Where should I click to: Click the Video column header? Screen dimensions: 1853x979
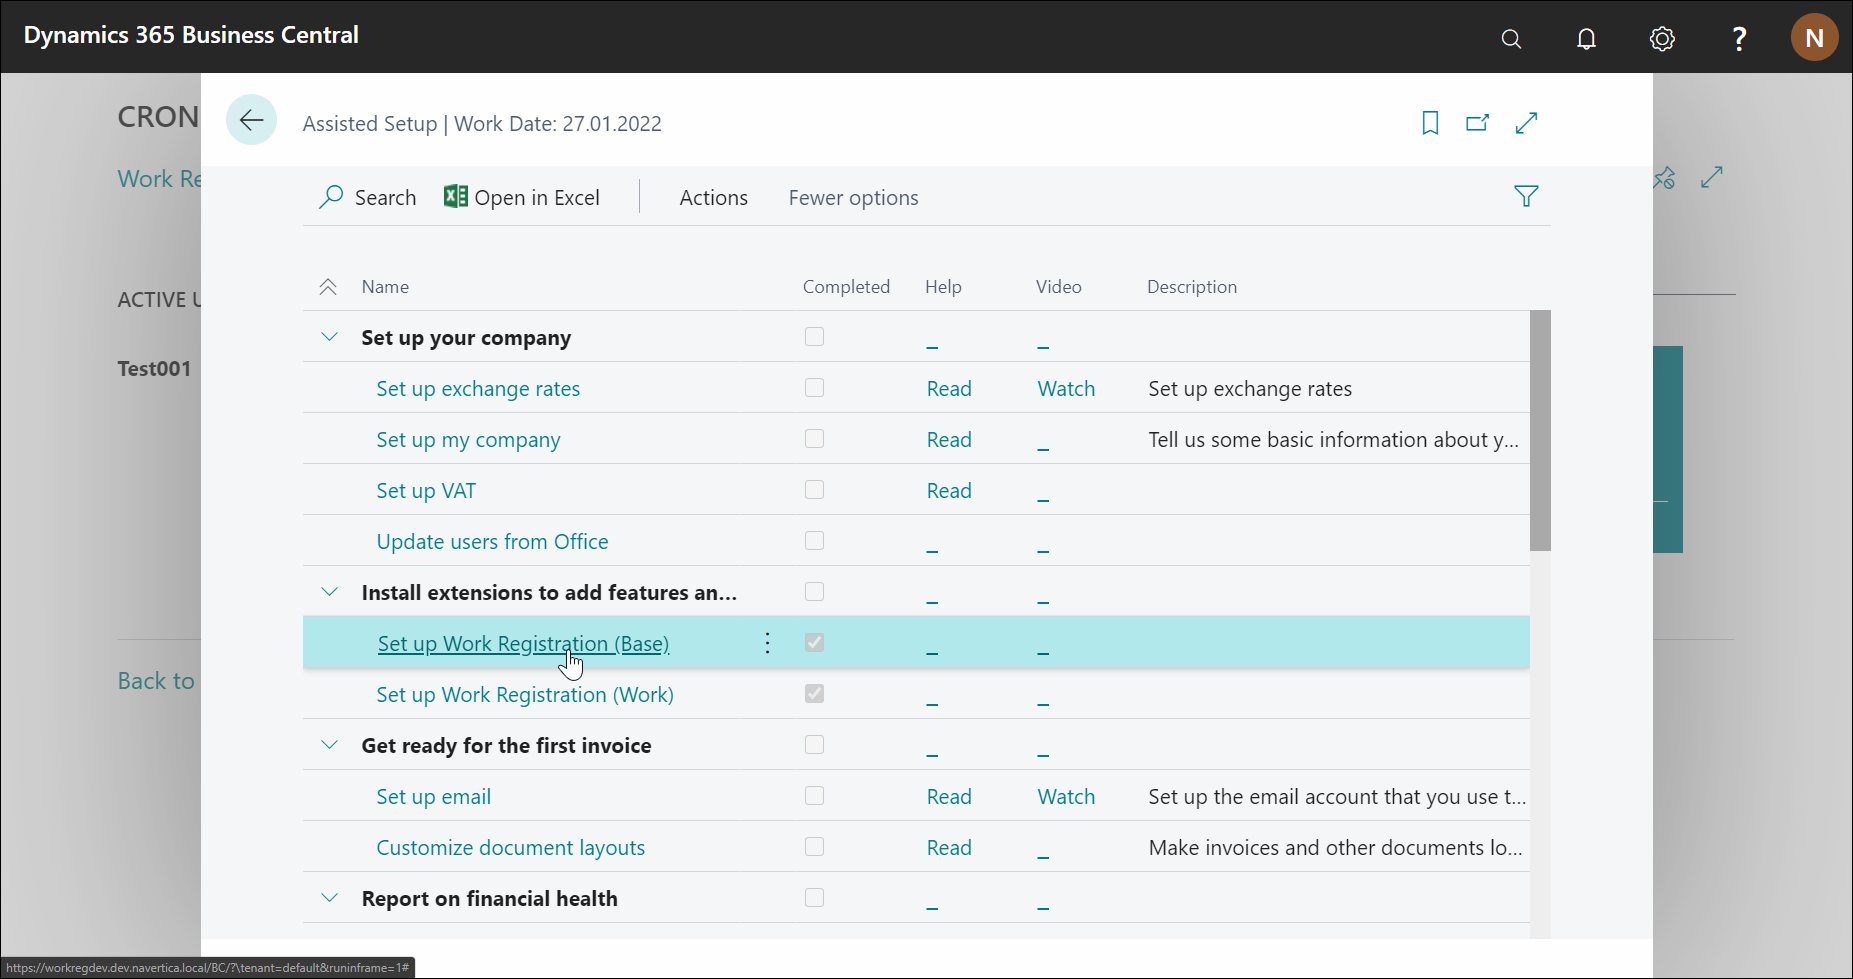tap(1058, 287)
